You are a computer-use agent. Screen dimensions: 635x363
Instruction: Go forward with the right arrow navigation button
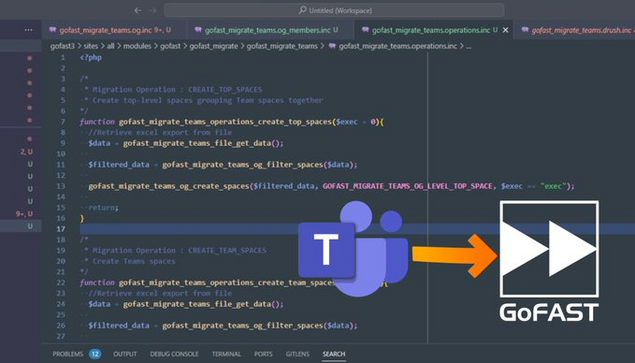(x=153, y=11)
